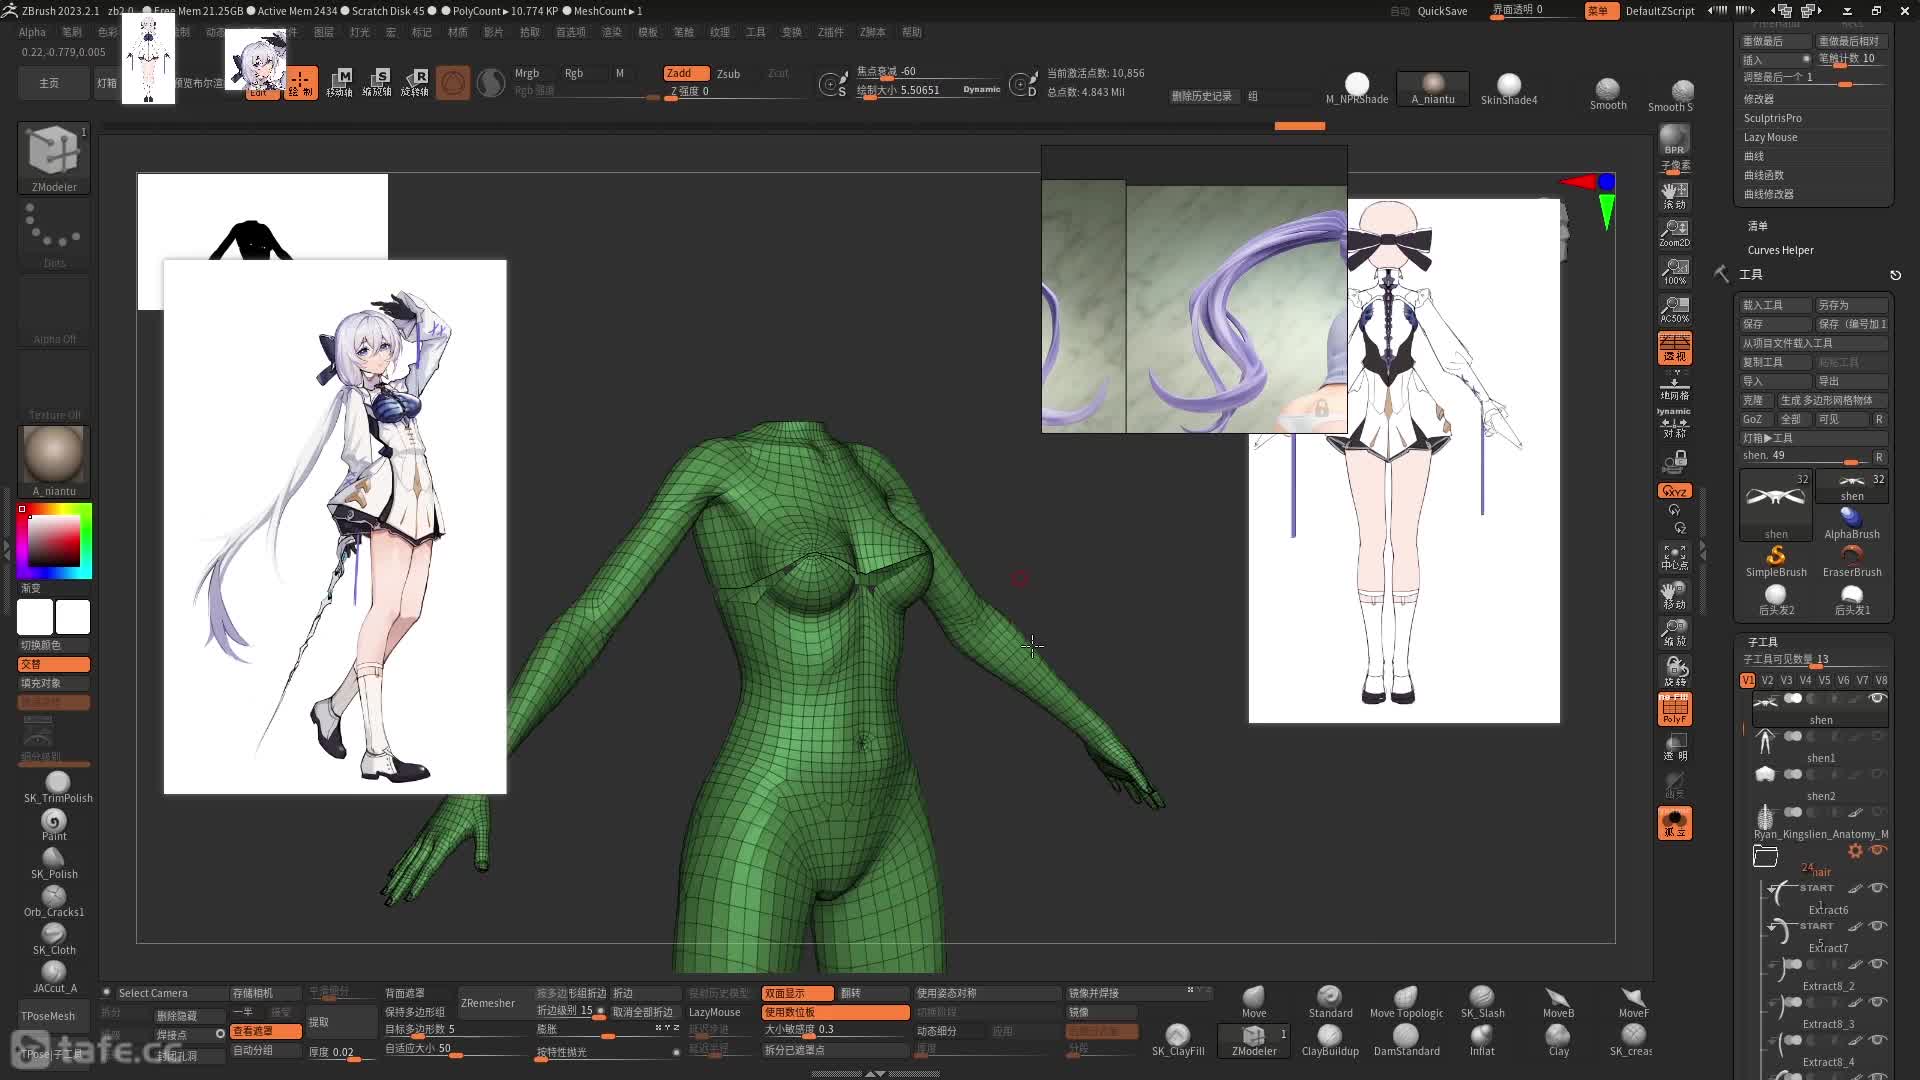Open the Z插件 menu
This screenshot has width=1920, height=1080.
pos(830,32)
